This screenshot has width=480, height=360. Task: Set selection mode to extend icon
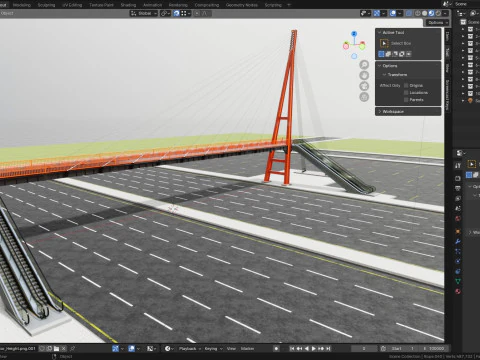coord(388,54)
